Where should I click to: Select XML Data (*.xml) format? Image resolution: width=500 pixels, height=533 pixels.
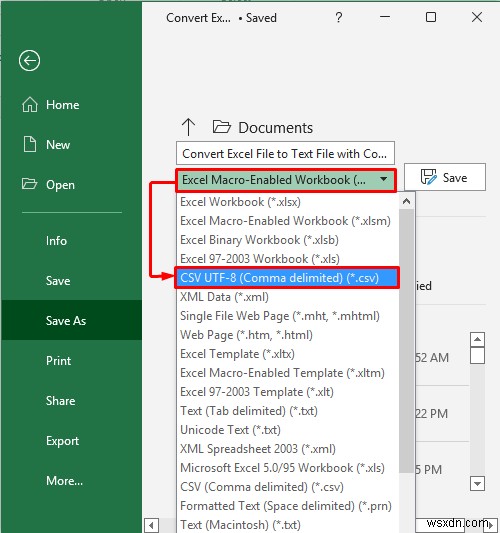[x=288, y=297]
